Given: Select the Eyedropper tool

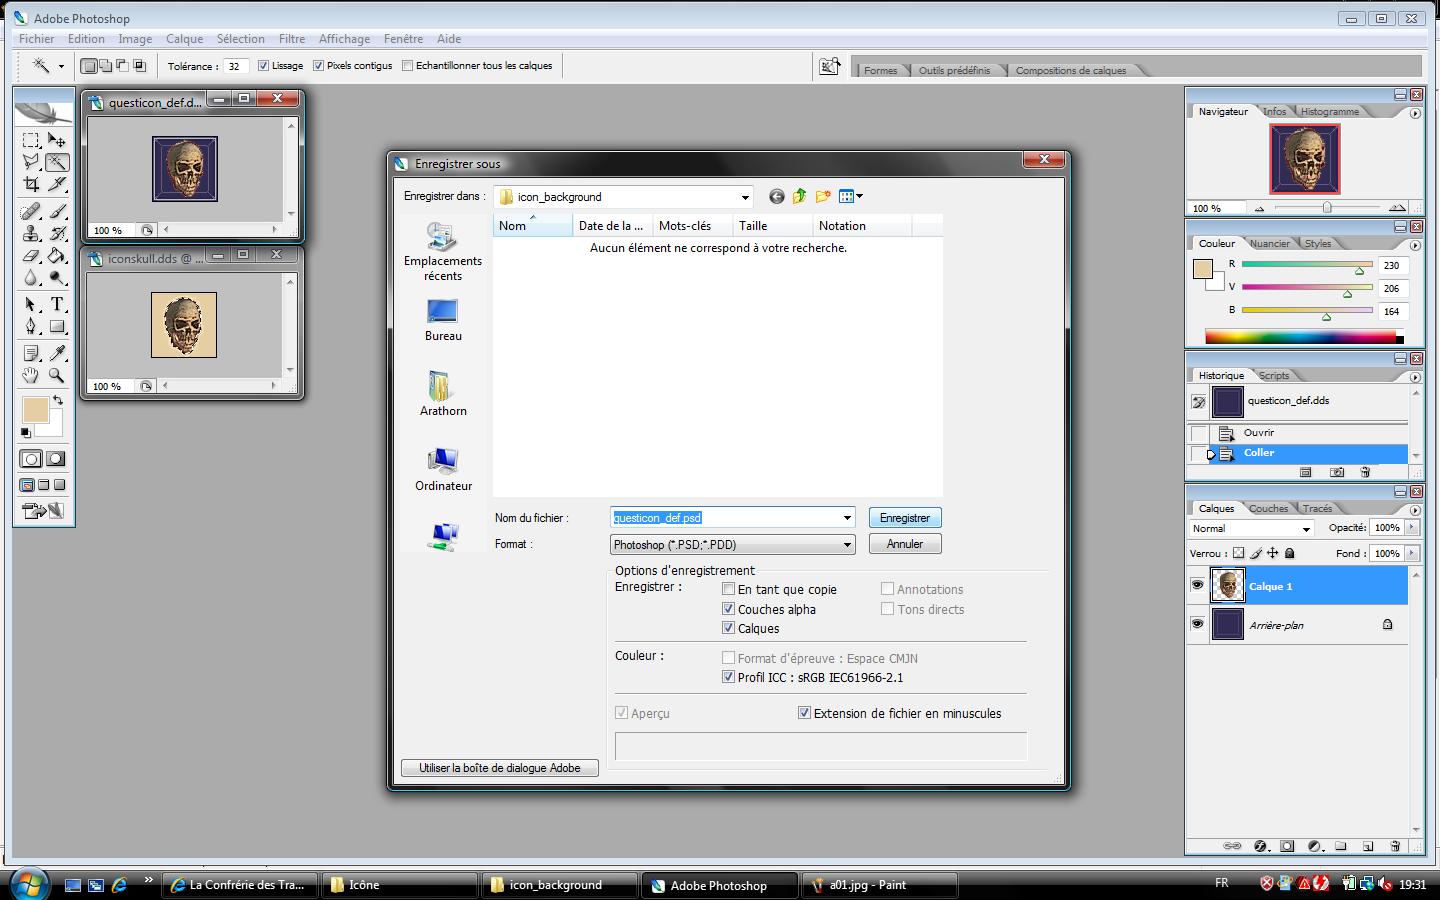Looking at the screenshot, I should 57,353.
